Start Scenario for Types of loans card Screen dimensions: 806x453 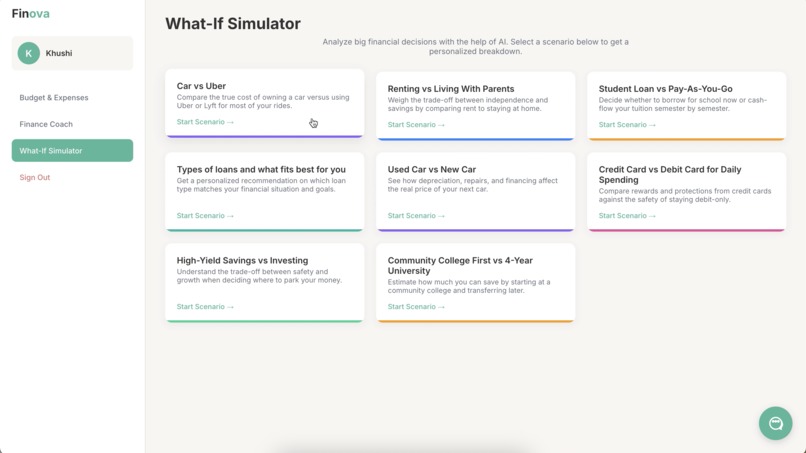point(205,215)
